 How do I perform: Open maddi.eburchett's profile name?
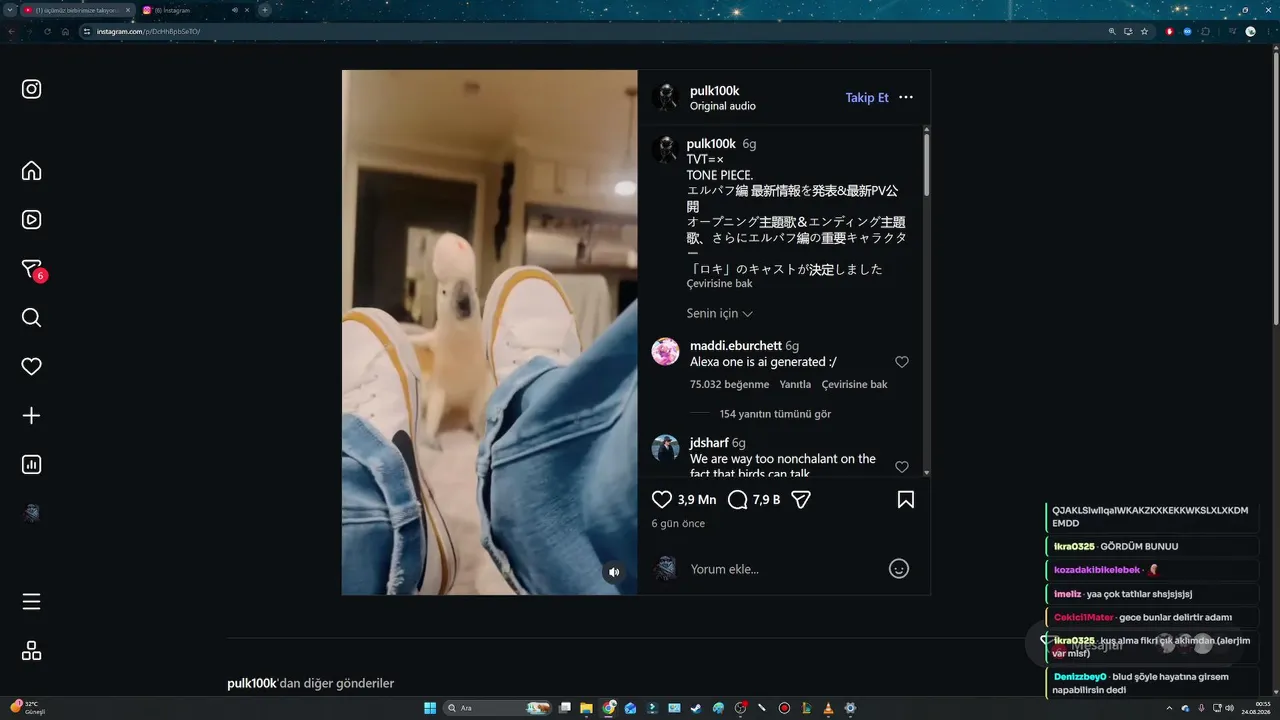[x=736, y=346]
